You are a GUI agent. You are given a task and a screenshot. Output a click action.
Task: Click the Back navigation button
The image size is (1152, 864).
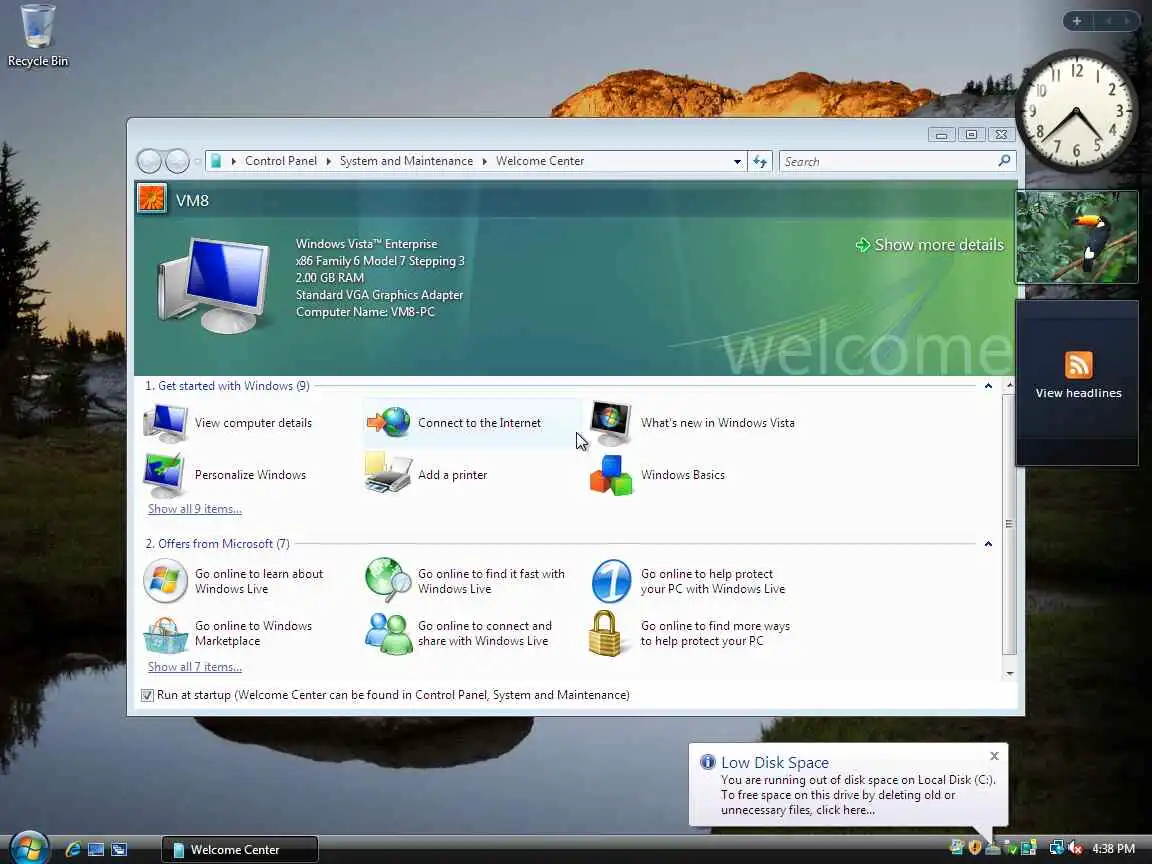(x=150, y=161)
